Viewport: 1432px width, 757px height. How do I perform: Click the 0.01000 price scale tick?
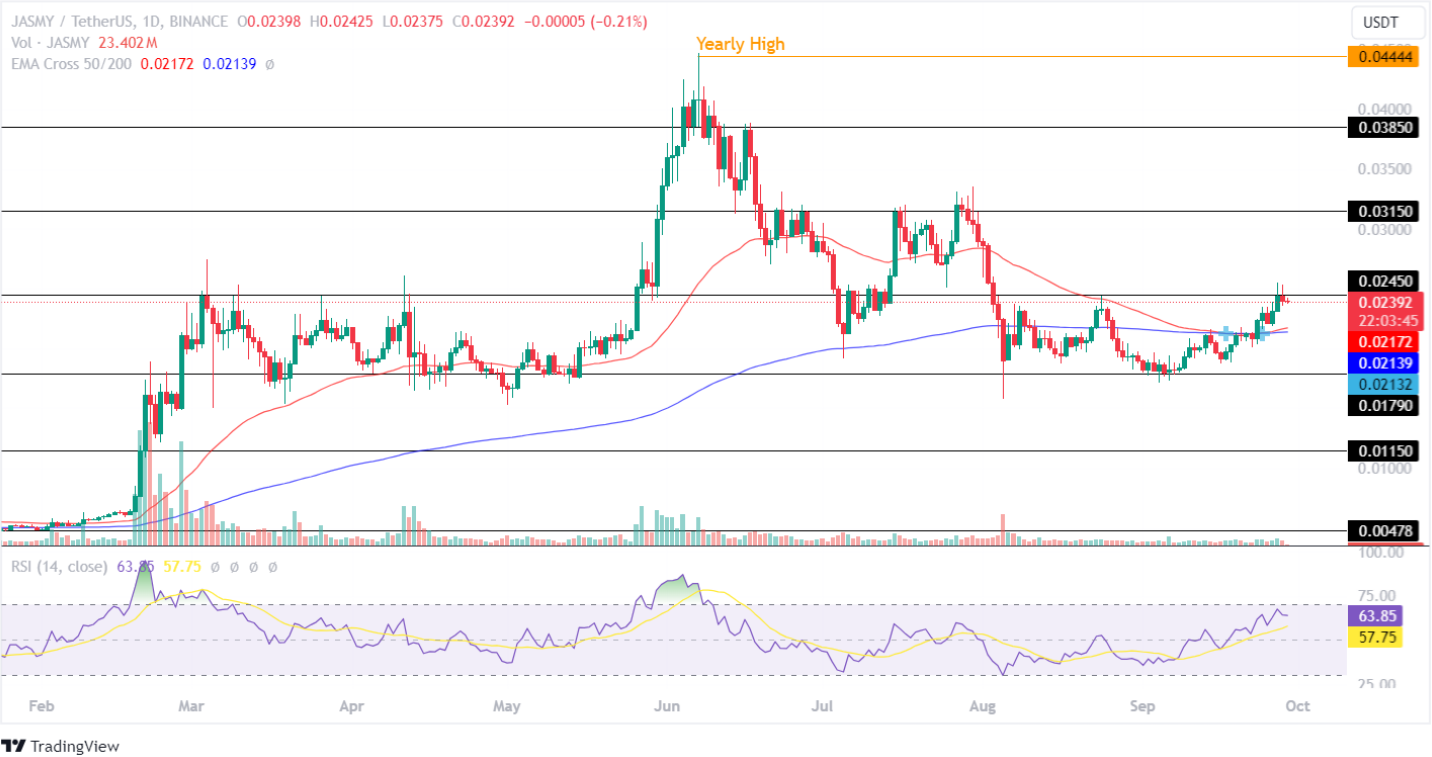point(1384,467)
